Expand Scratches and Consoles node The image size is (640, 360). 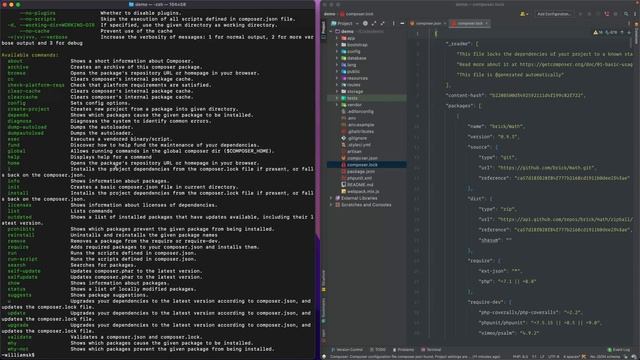click(331, 204)
